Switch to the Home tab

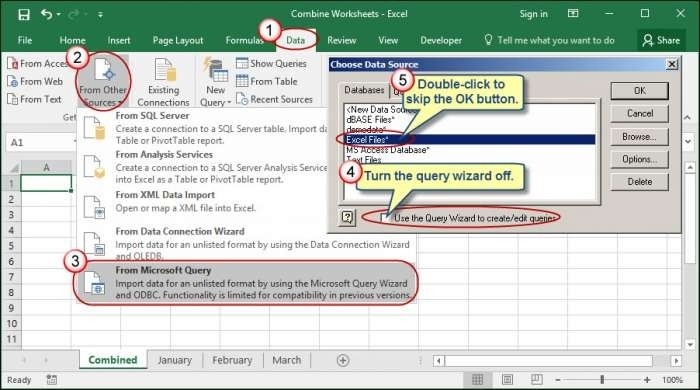point(72,40)
